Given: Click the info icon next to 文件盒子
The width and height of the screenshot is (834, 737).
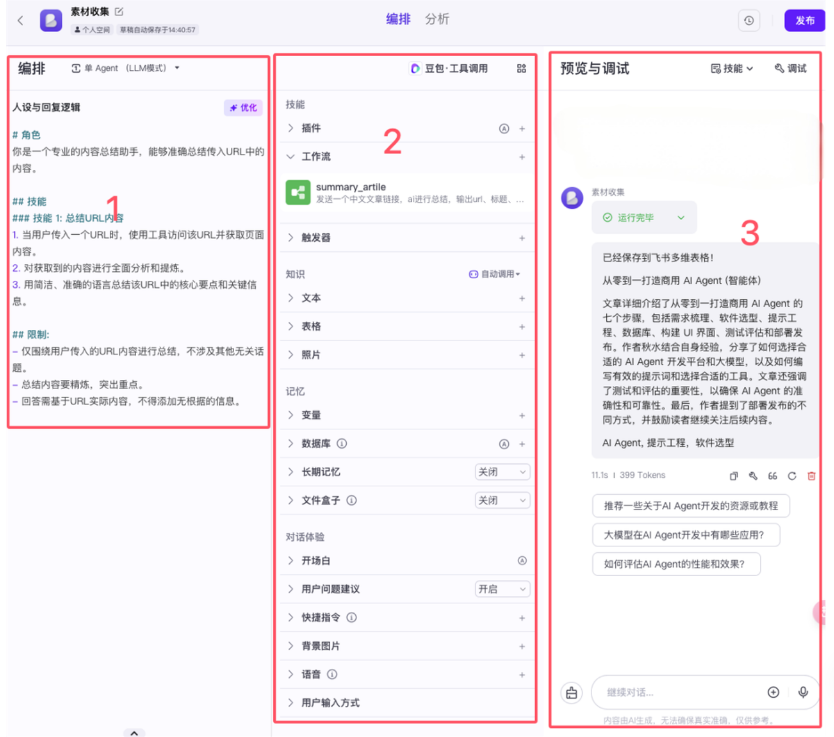Looking at the screenshot, I should coord(352,500).
